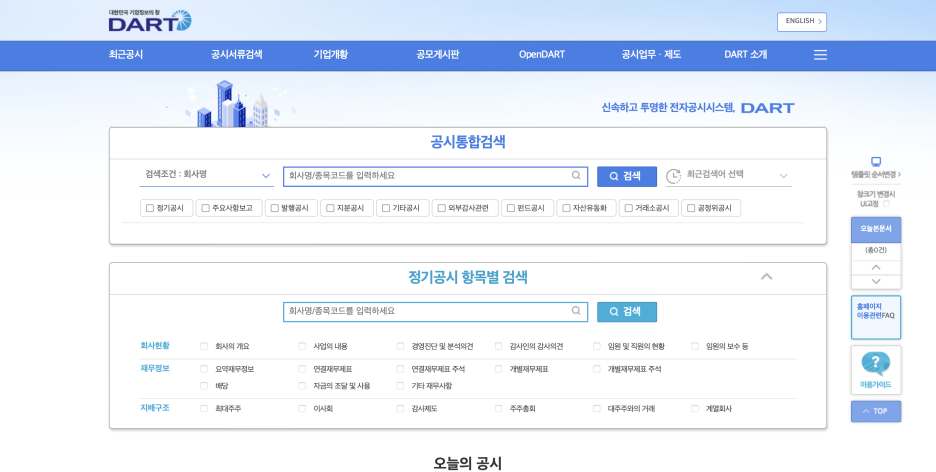
Task: Check the 정기공시 checkbox
Action: [x=150, y=208]
